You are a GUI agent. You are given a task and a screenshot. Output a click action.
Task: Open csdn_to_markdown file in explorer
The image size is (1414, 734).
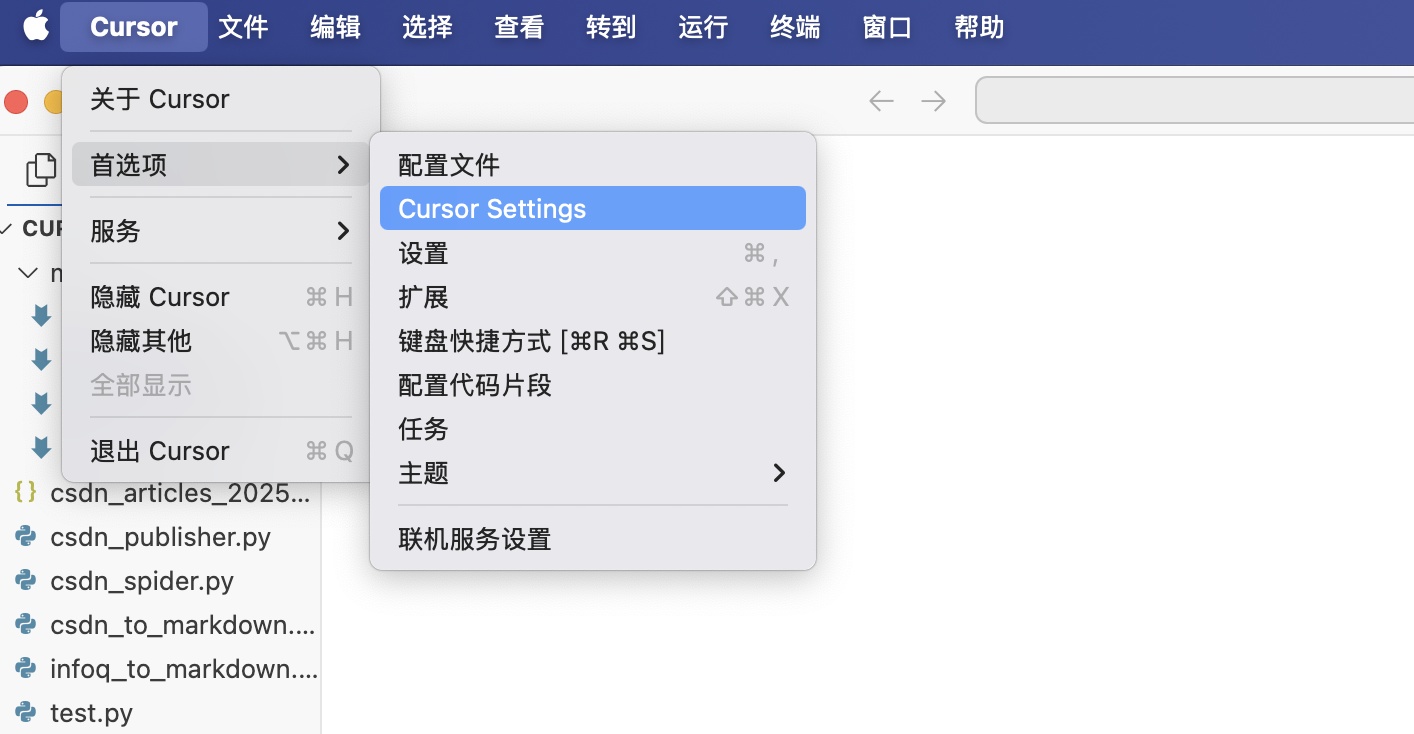coord(182,625)
